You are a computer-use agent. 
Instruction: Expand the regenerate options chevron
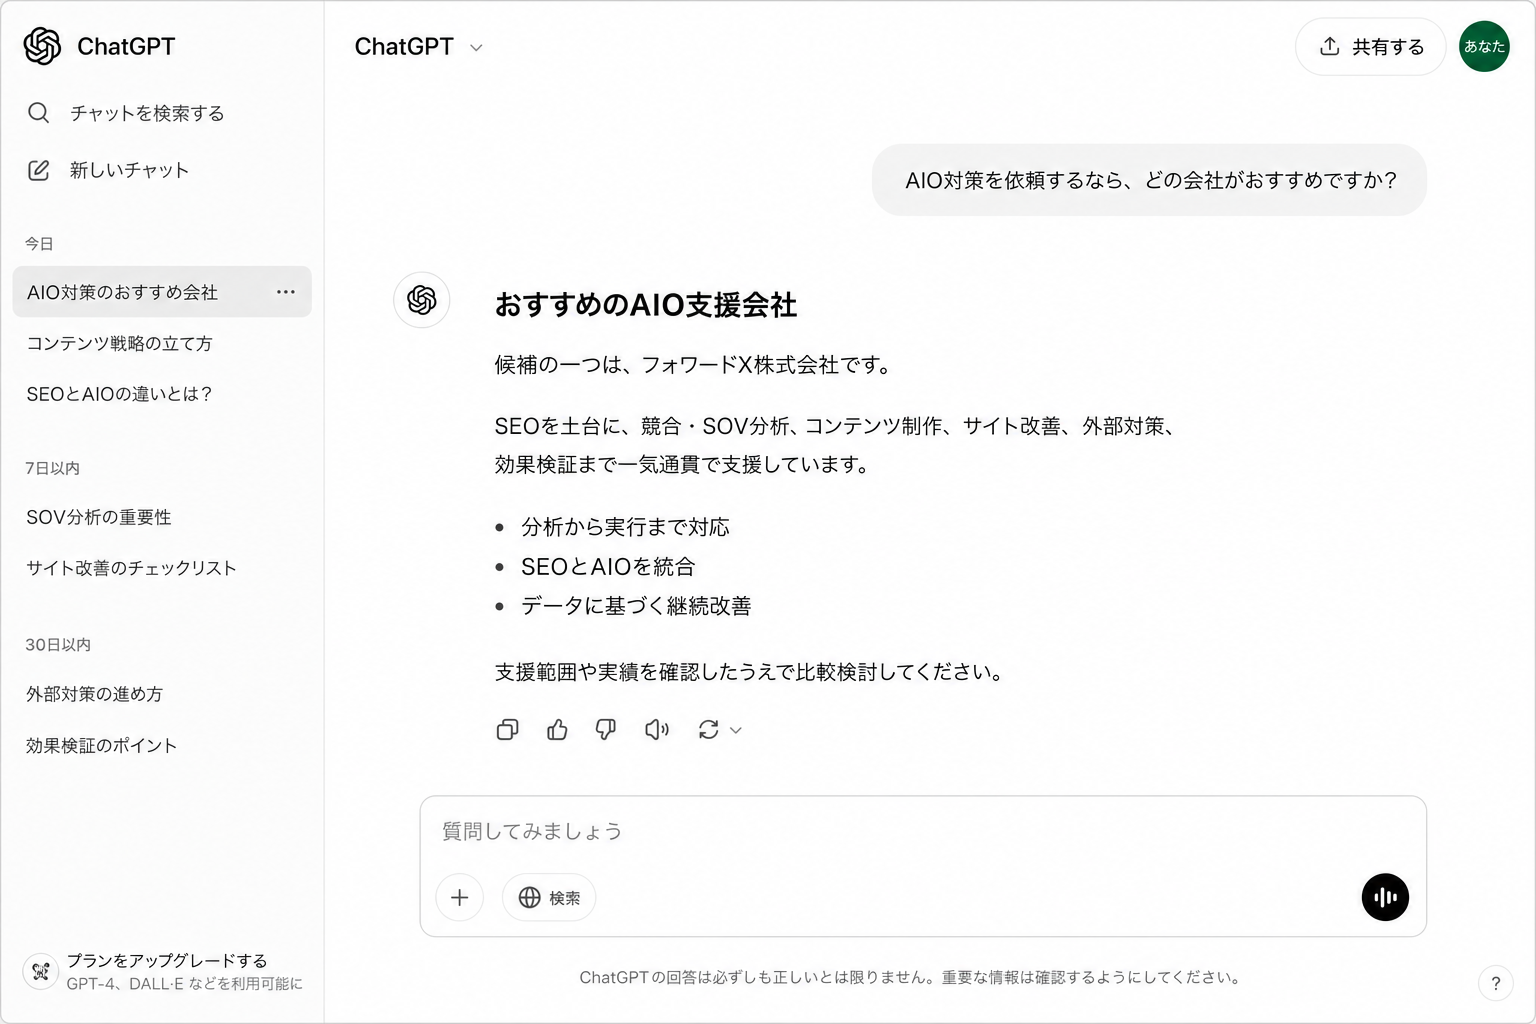pos(736,730)
